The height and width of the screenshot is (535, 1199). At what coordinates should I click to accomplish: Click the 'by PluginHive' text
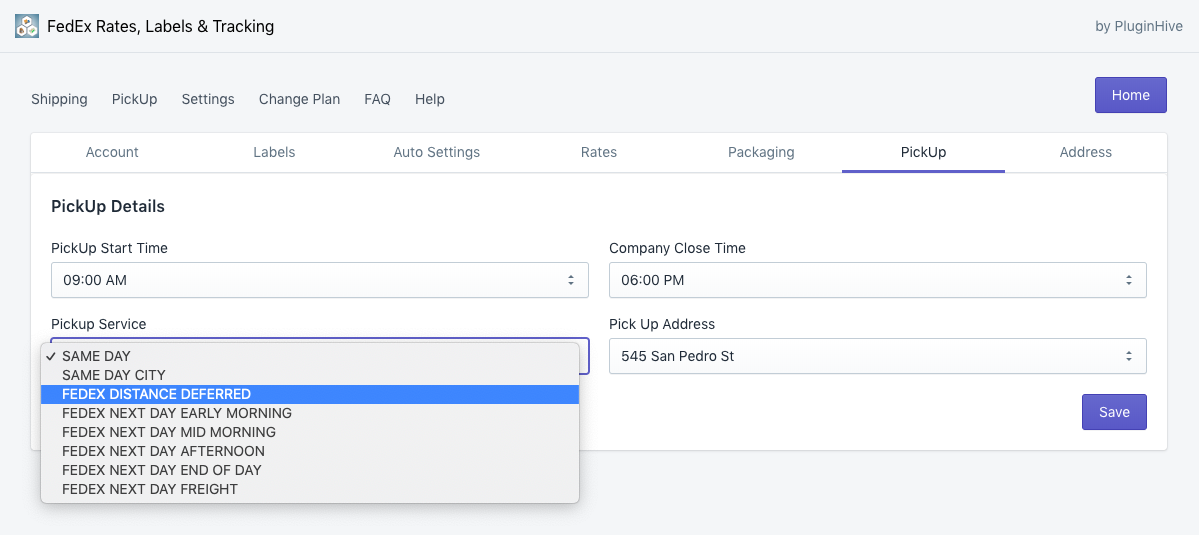[x=1139, y=26]
